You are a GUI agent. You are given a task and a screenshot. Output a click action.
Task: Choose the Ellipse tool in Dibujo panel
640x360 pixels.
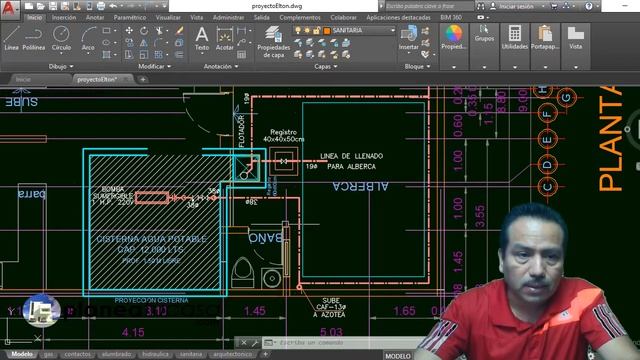point(107,42)
